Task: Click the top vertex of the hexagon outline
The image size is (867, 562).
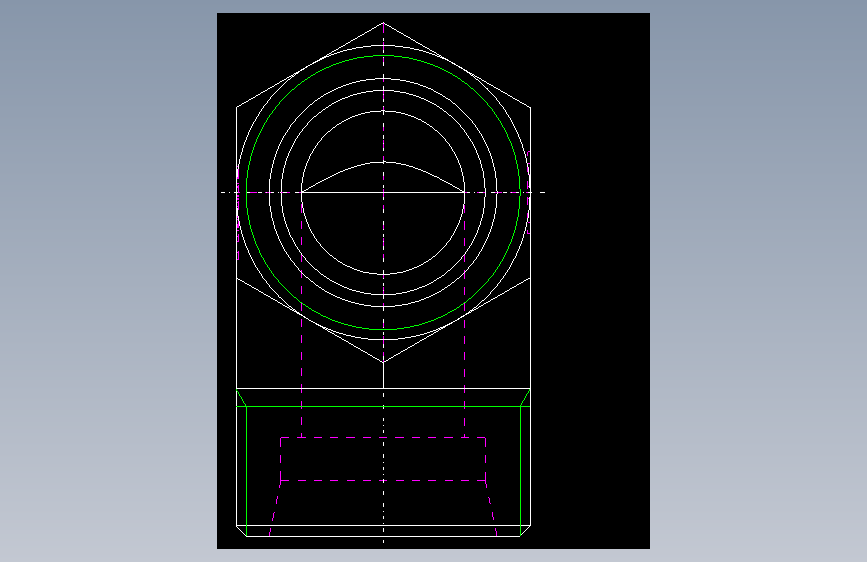Action: pyautogui.click(x=383, y=23)
